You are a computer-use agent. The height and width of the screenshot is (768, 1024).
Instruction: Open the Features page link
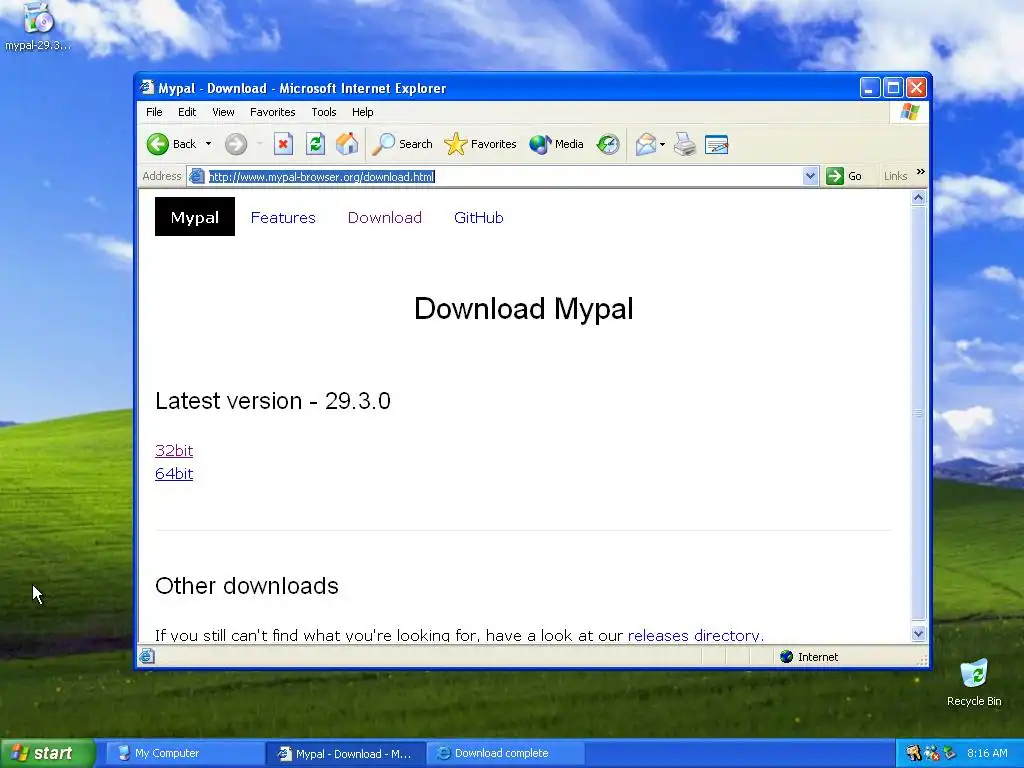(x=283, y=217)
